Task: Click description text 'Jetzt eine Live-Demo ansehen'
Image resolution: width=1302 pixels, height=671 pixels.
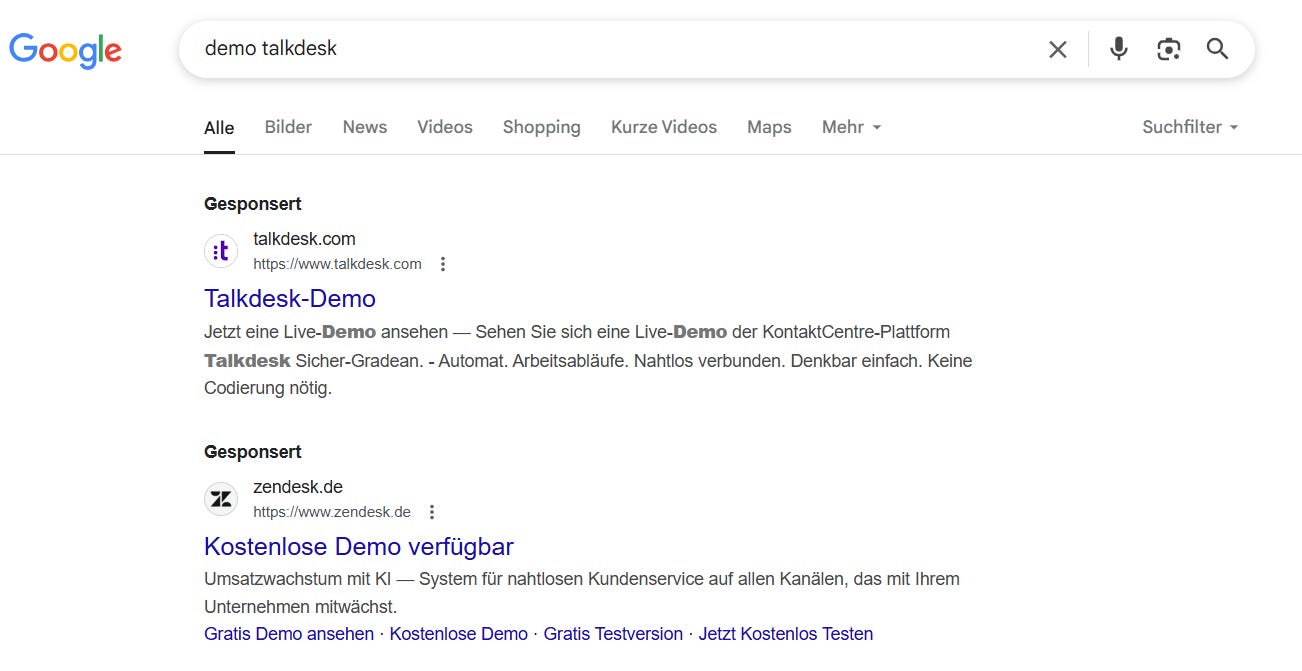Action: coord(325,332)
